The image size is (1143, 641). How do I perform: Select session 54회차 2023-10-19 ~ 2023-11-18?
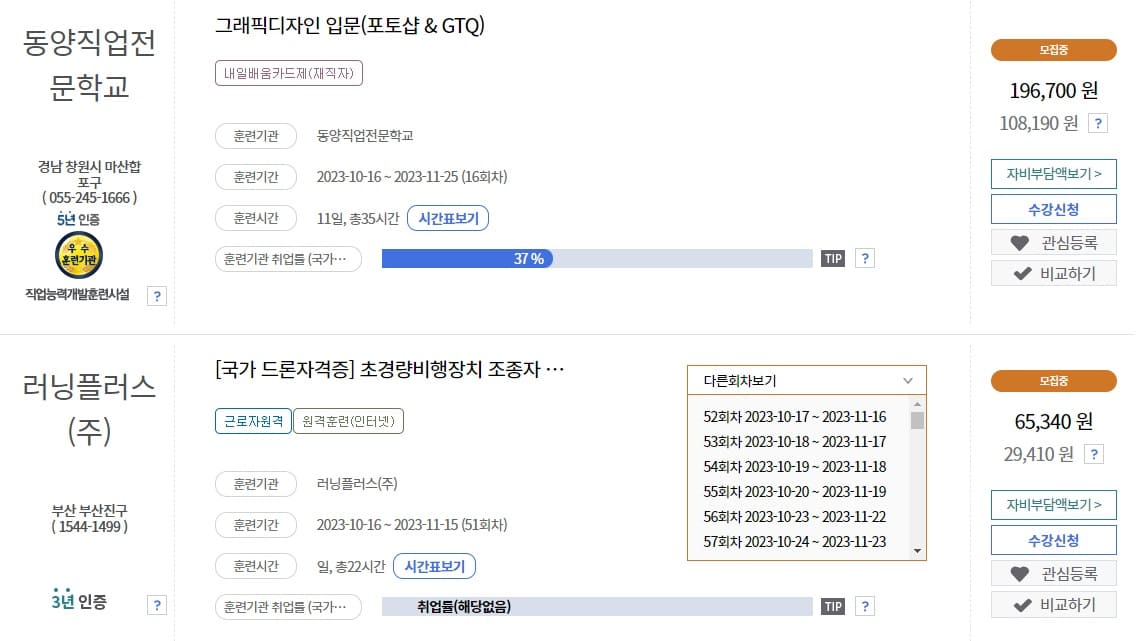coord(797,466)
